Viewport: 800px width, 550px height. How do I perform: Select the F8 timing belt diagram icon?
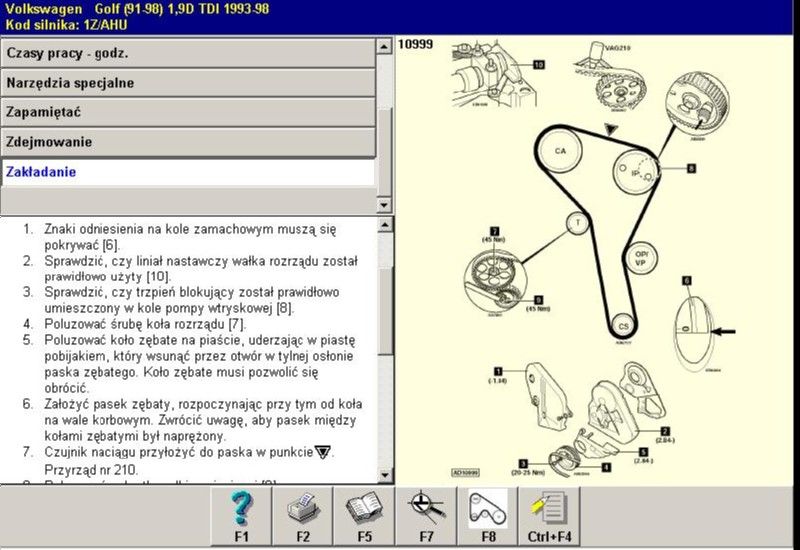(488, 515)
